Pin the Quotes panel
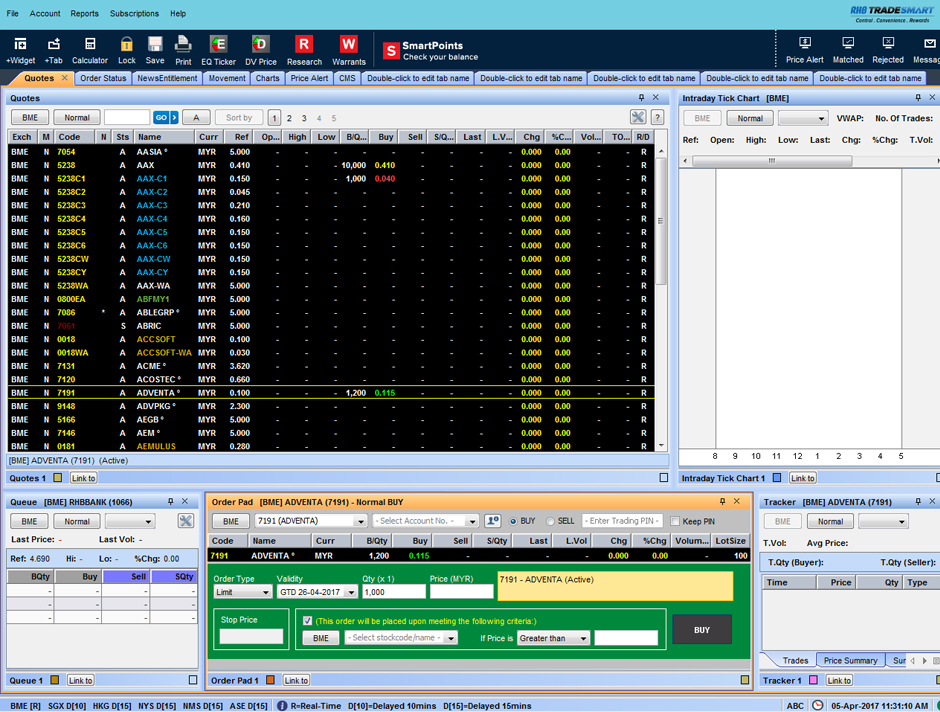 641,98
